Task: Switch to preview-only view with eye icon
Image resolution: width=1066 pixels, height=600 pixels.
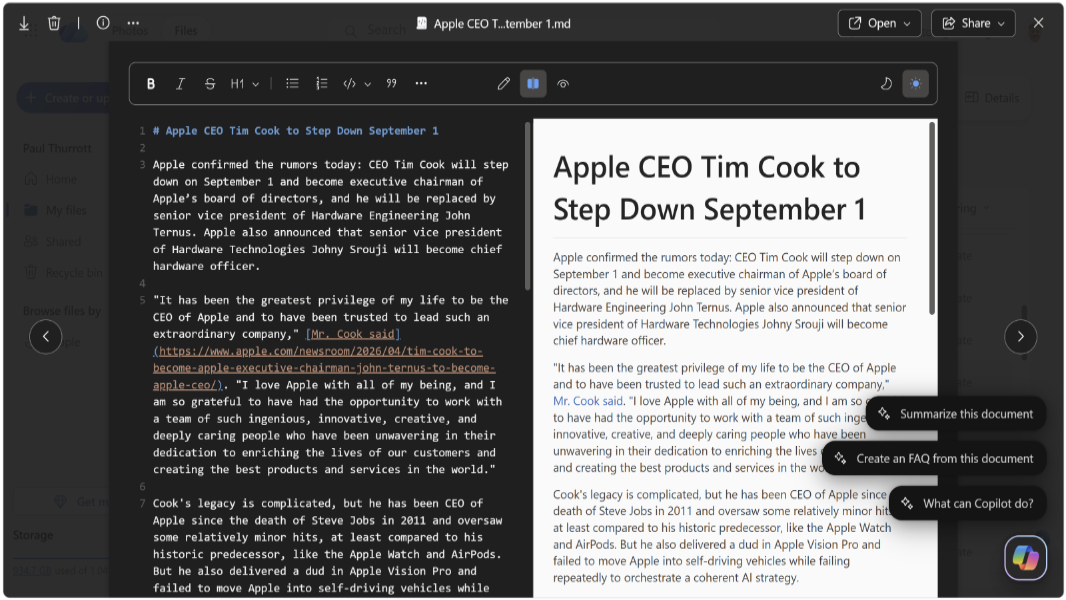Action: 563,83
